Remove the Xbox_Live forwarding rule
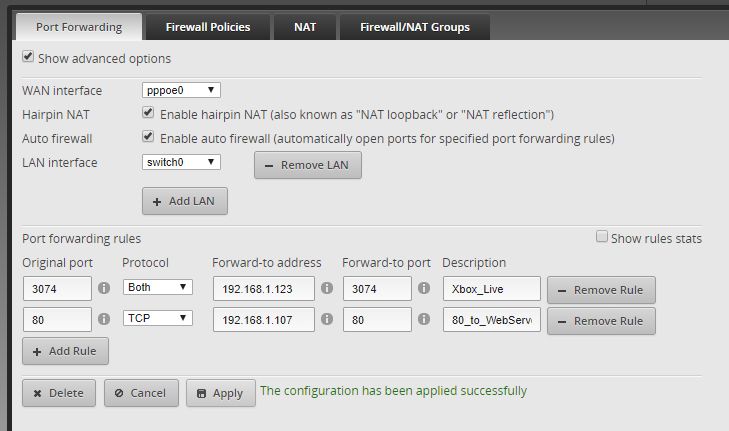 click(x=601, y=291)
